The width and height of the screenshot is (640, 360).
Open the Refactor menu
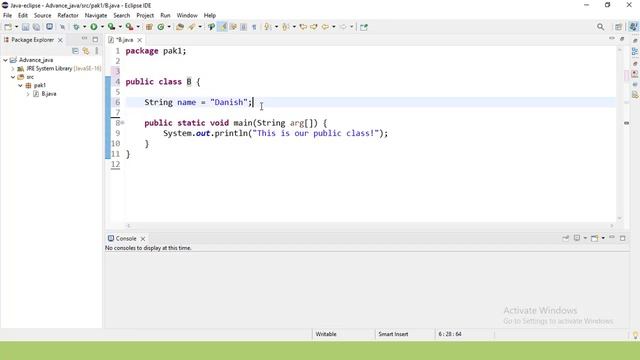click(68, 16)
